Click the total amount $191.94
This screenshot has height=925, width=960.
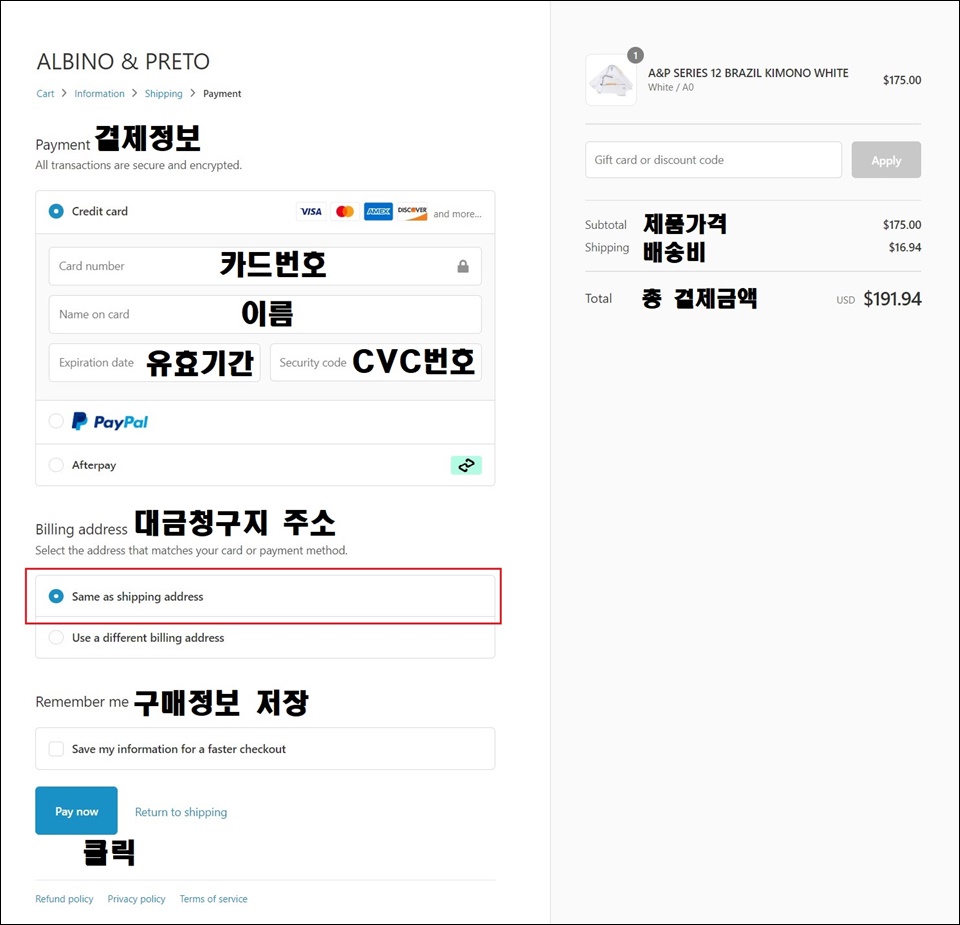tap(892, 299)
